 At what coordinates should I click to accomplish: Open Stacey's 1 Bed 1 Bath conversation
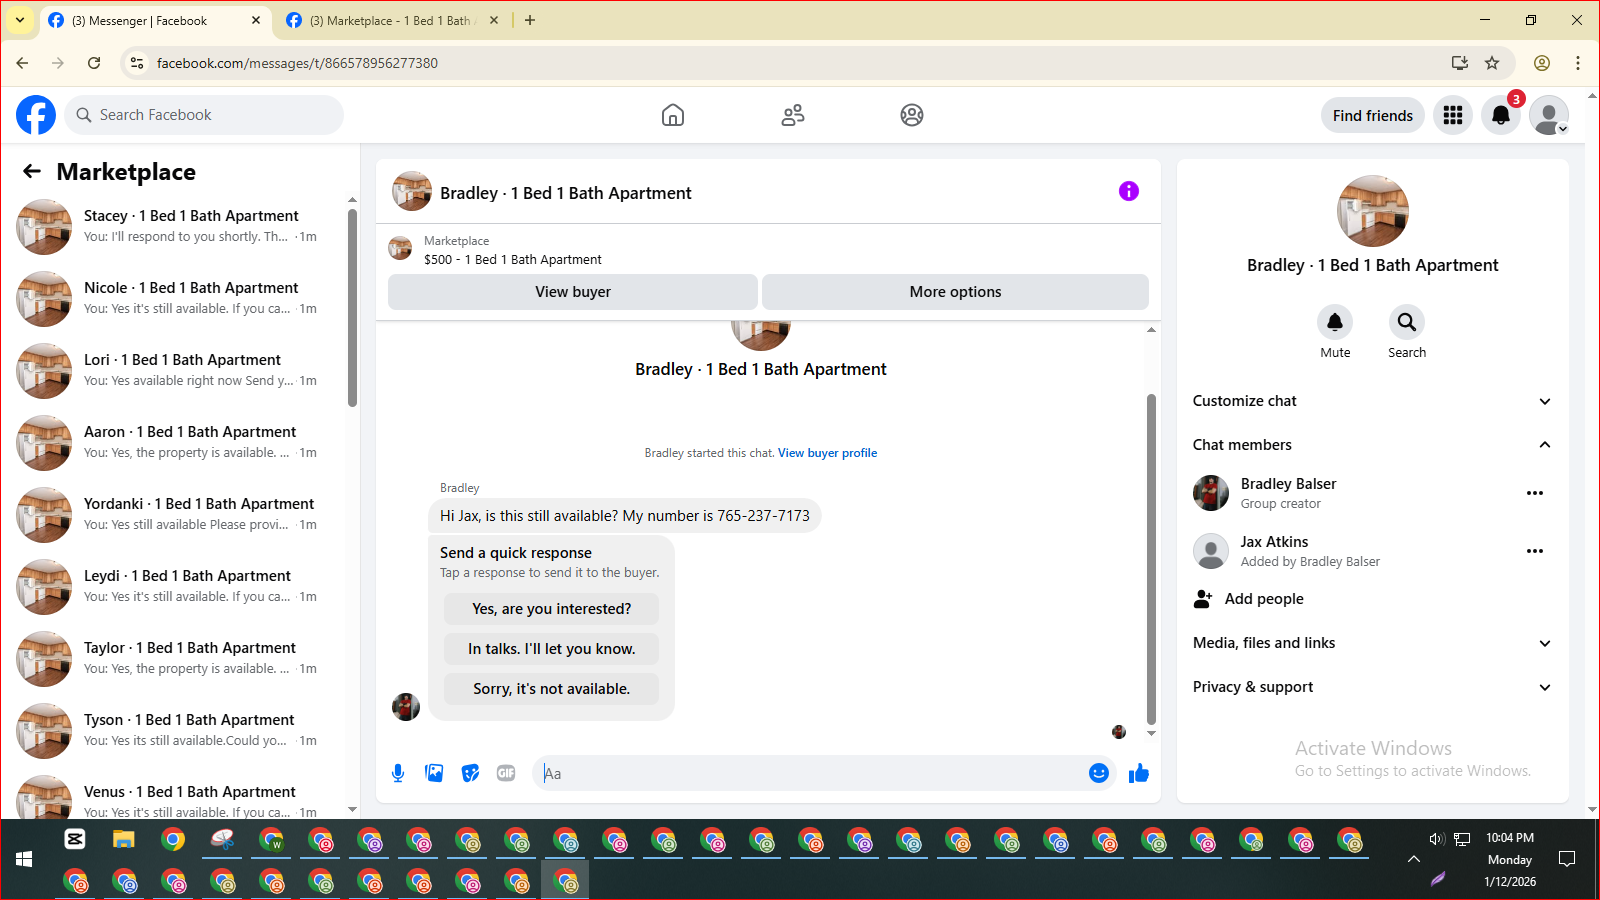[178, 227]
